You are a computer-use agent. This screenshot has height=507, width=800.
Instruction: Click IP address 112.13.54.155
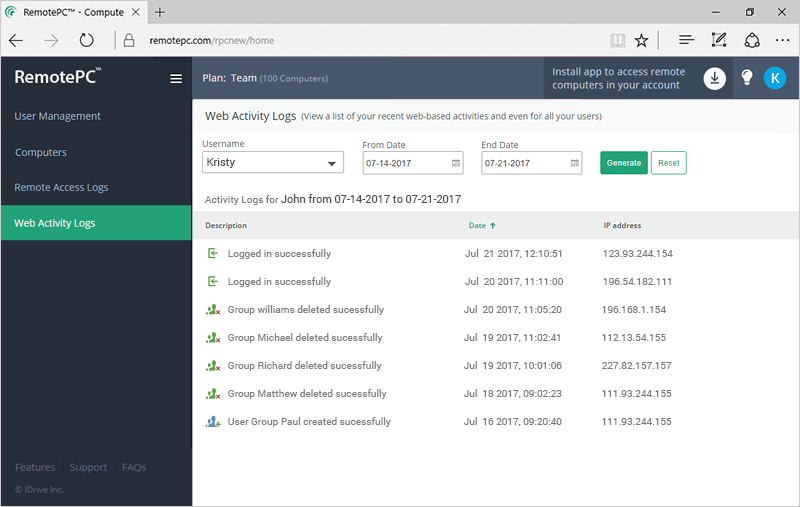pyautogui.click(x=634, y=338)
